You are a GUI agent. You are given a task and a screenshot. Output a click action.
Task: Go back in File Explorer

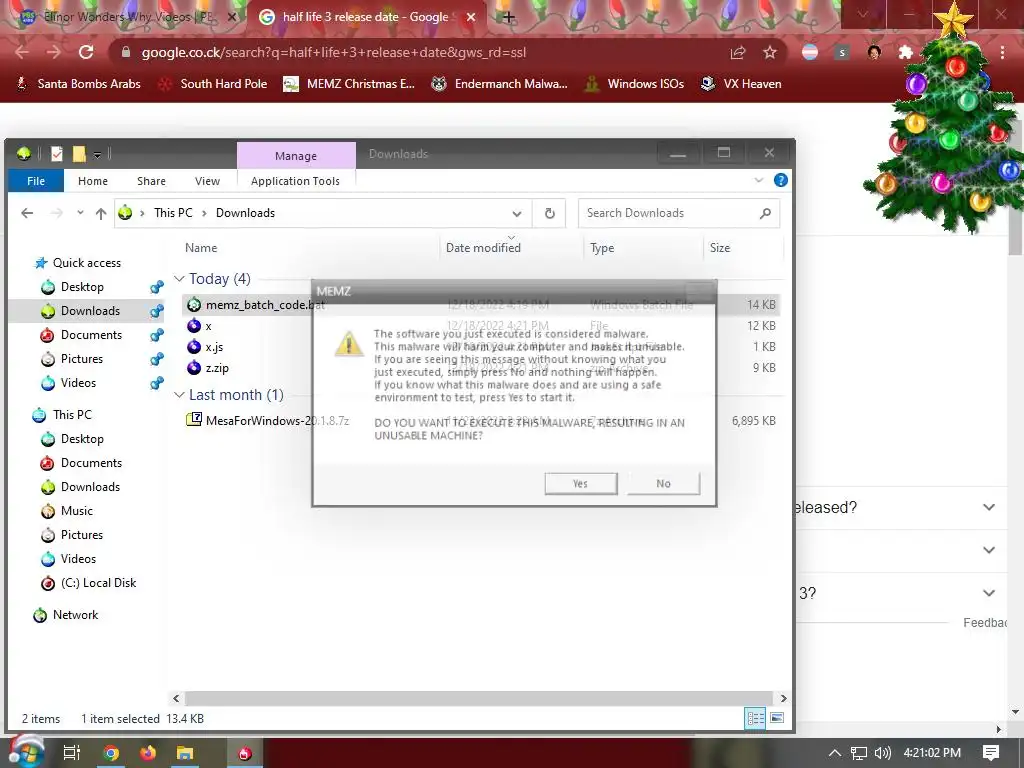click(27, 213)
